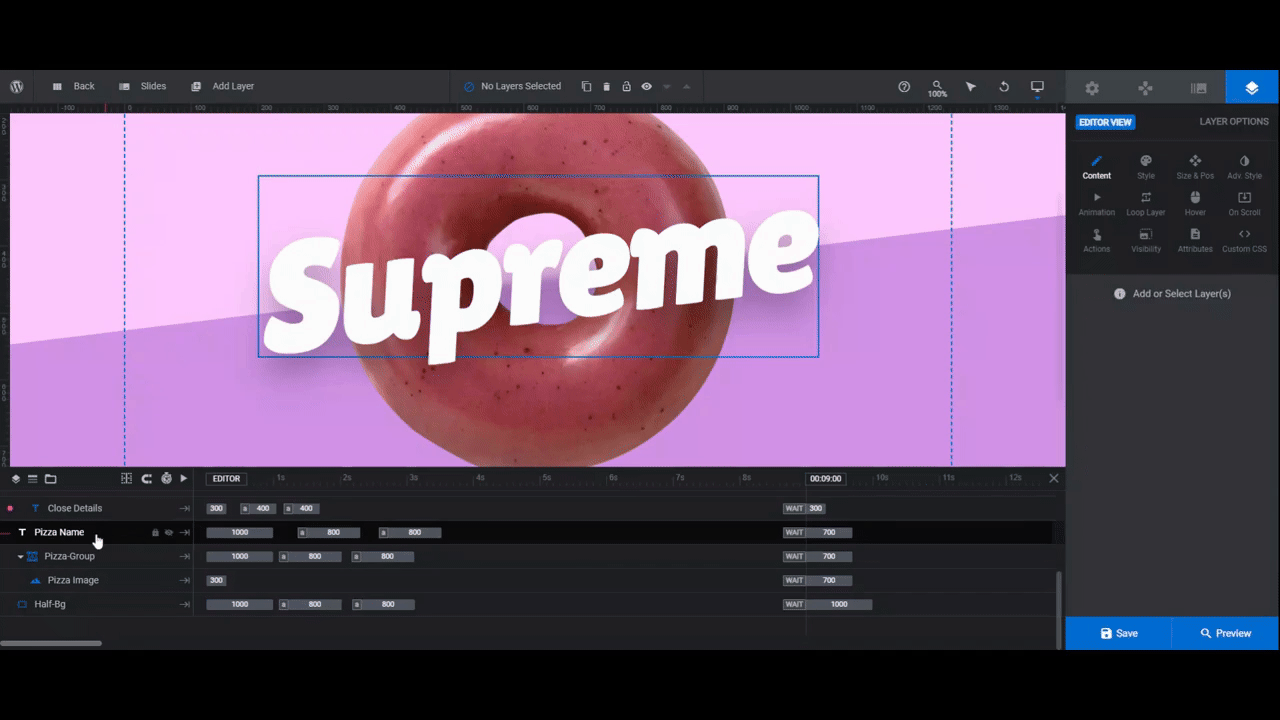Duplicate layer using the copy icon
The width and height of the screenshot is (1280, 720).
coord(587,86)
